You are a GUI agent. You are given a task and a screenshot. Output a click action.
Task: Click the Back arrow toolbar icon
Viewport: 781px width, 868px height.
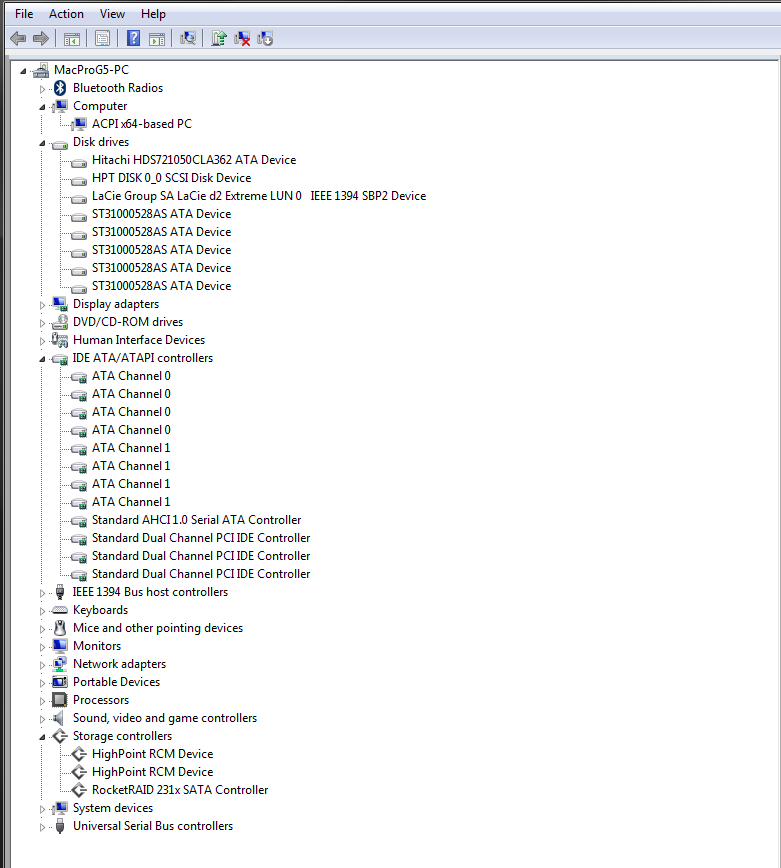point(18,39)
